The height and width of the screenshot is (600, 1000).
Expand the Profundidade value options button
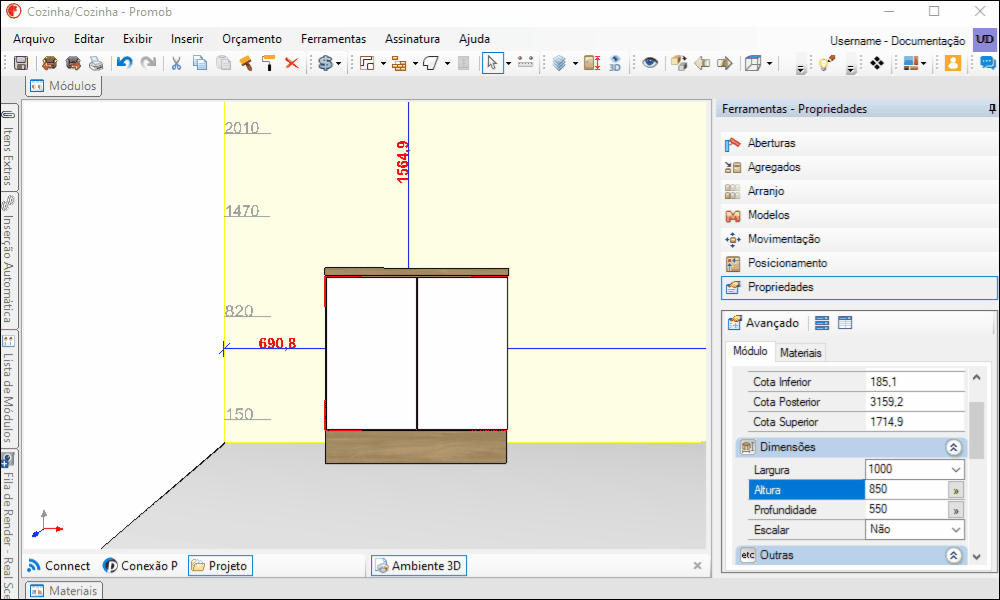pyautogui.click(x=955, y=510)
